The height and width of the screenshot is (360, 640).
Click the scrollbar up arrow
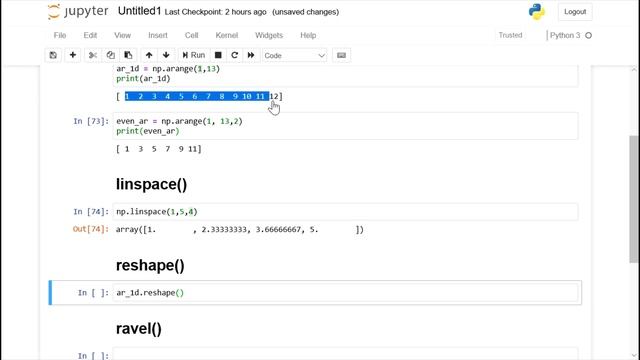pos(634,70)
